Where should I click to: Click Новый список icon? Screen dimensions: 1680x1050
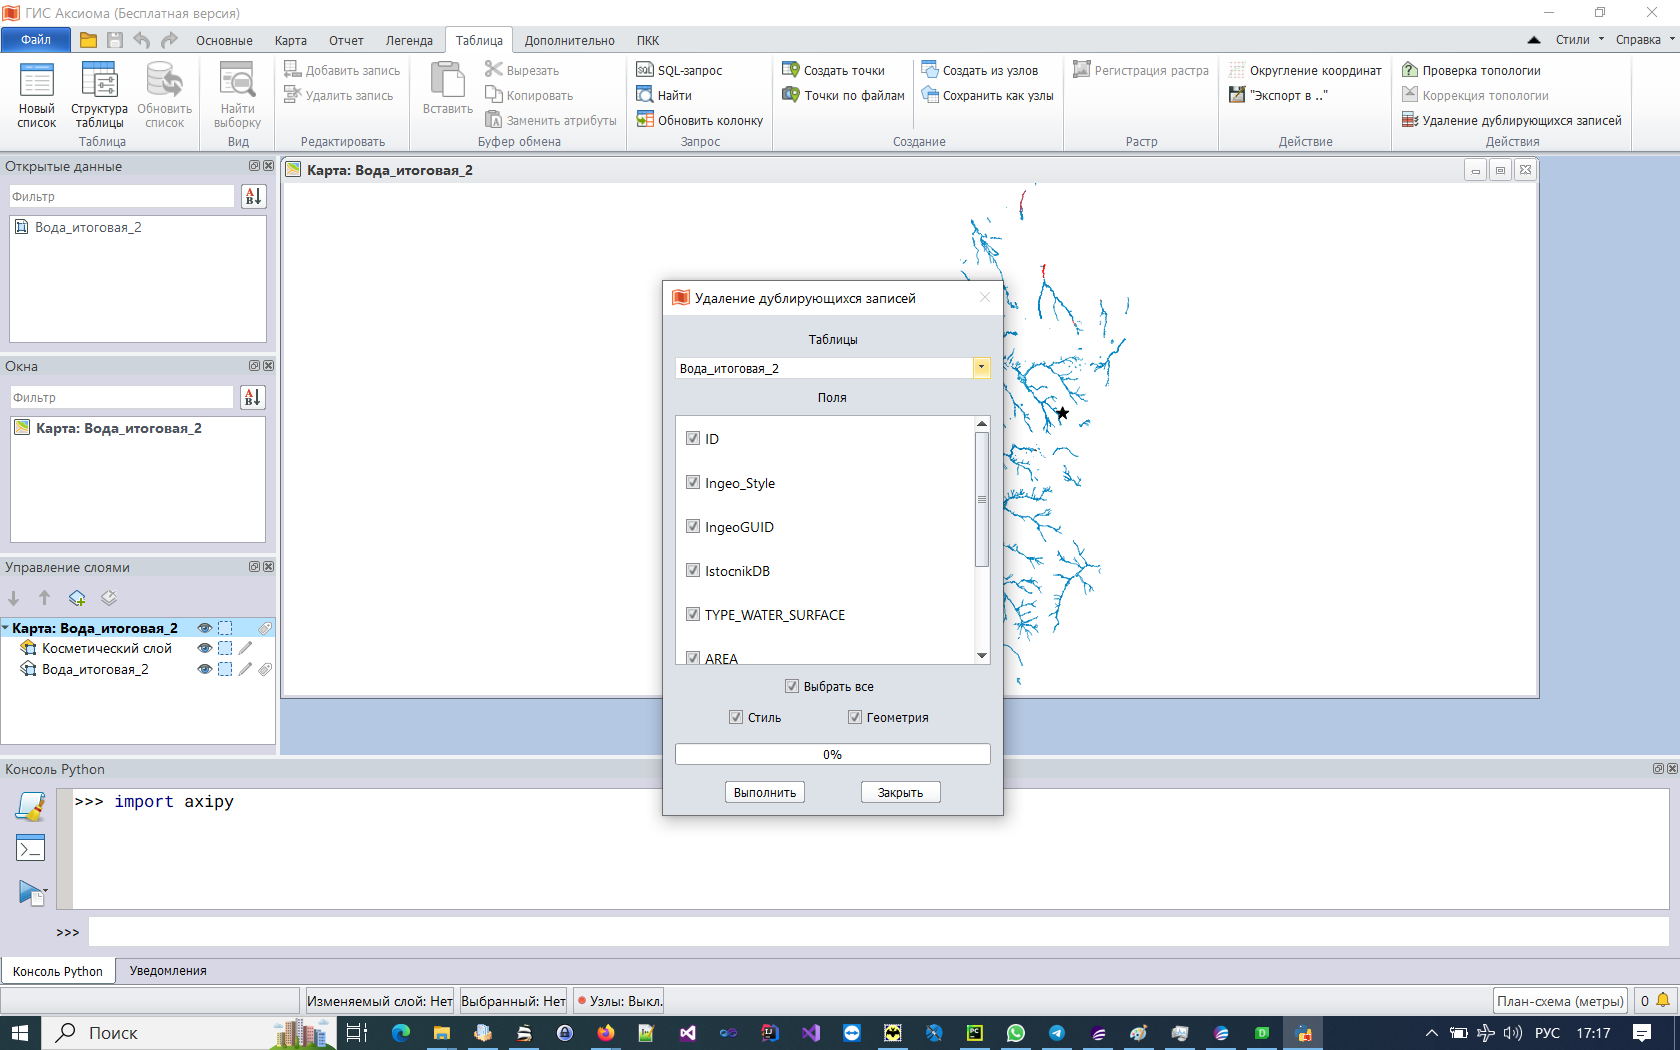[x=36, y=83]
